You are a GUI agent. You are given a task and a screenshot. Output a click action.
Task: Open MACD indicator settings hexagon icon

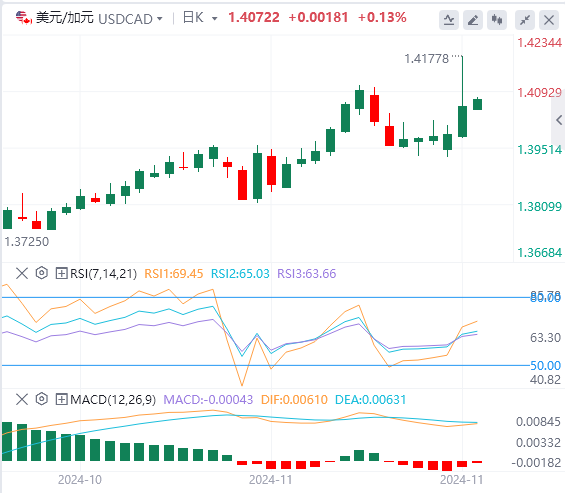tap(42, 399)
